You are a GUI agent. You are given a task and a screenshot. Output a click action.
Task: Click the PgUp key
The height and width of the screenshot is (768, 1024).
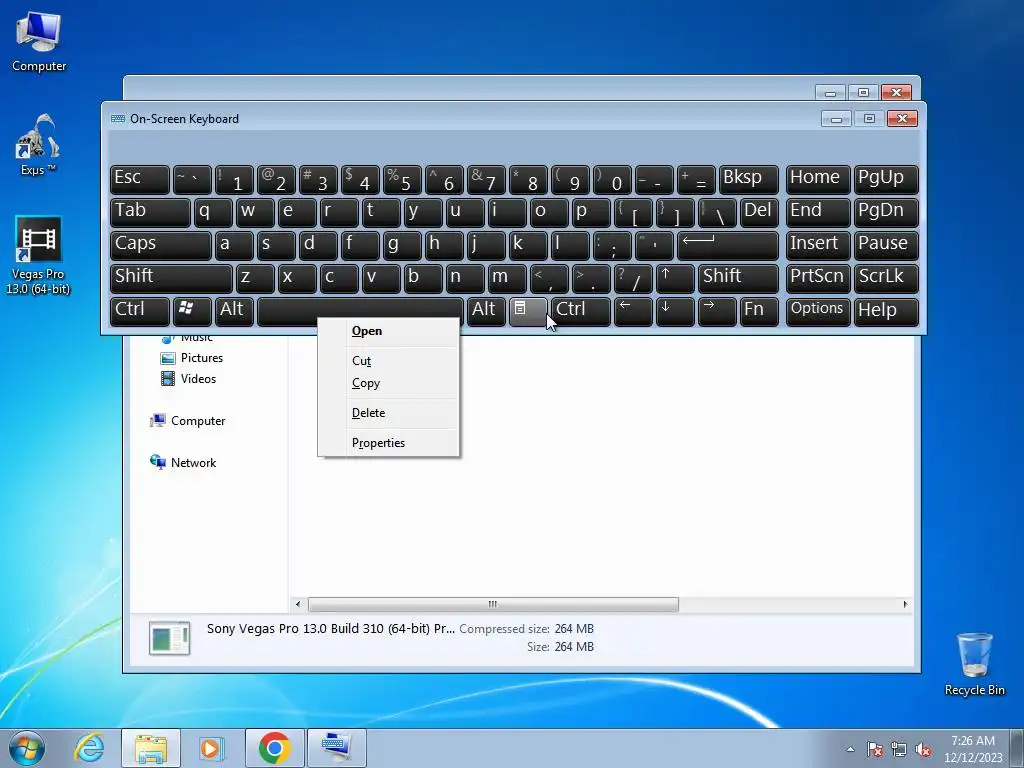[x=886, y=178]
